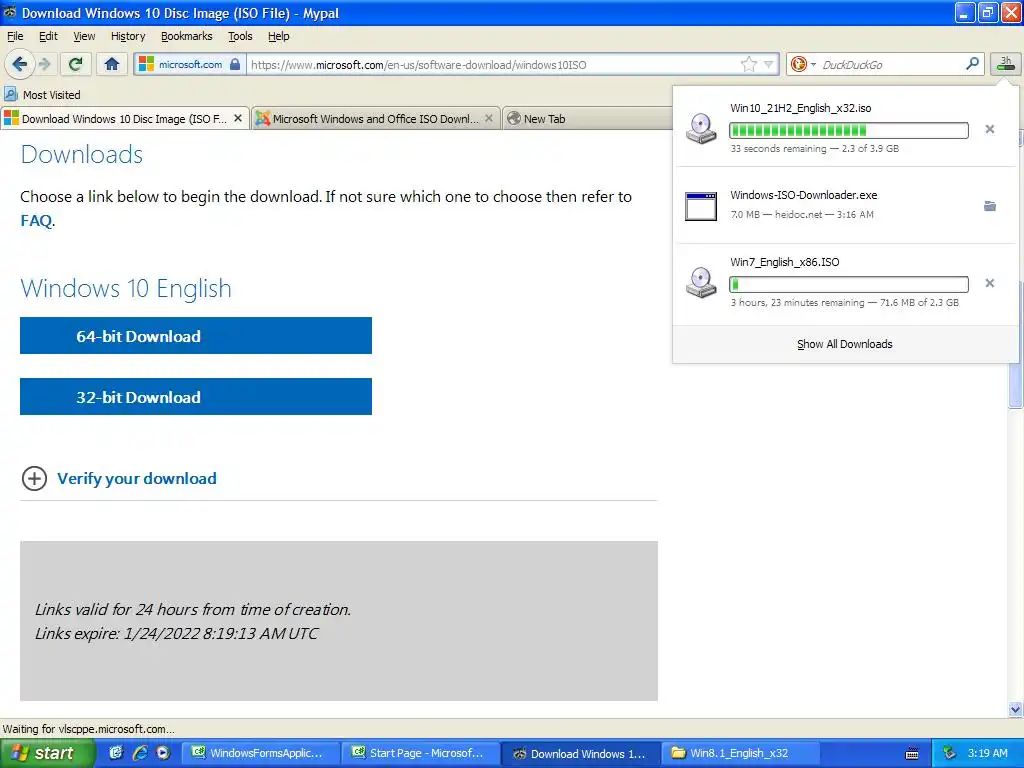Open the Edit menu
This screenshot has height=768, width=1024.
[48, 36]
